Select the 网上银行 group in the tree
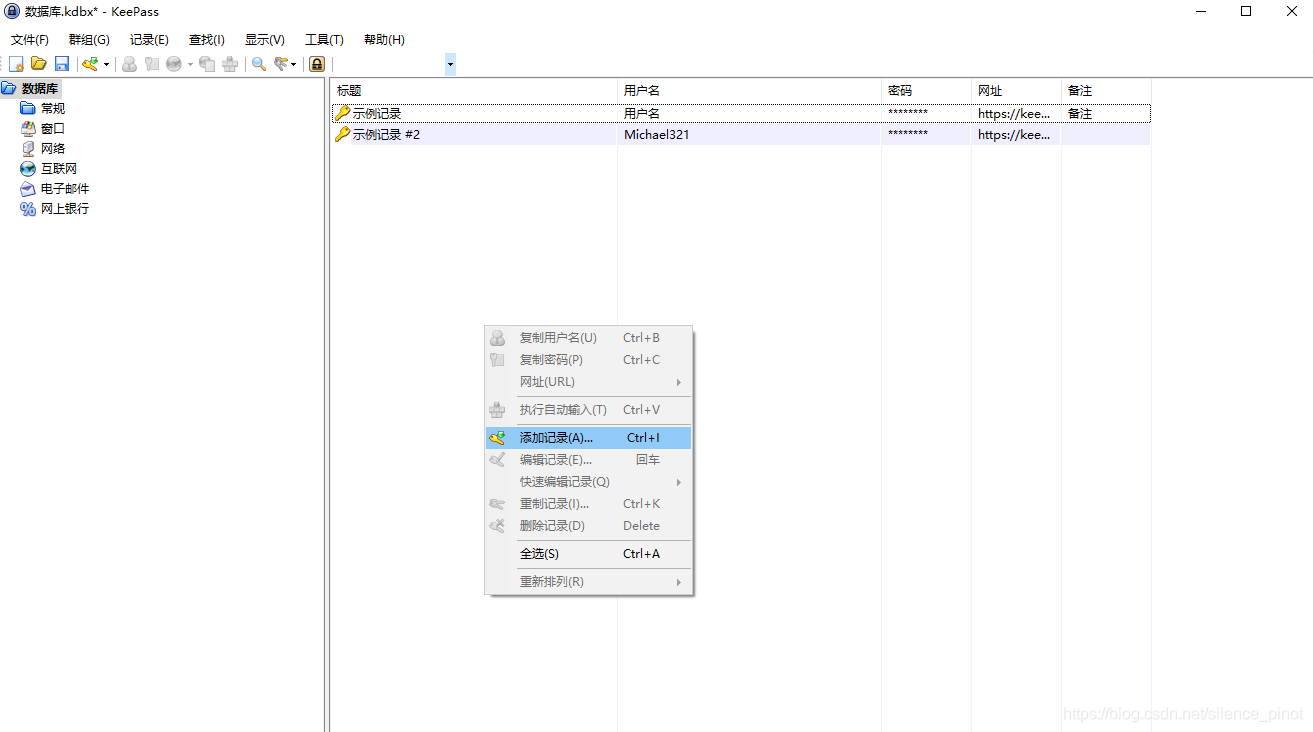This screenshot has width=1313, height=732. click(65, 208)
